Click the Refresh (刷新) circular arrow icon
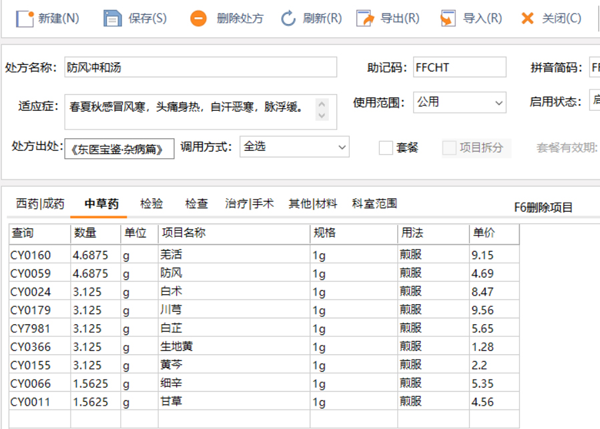 [x=288, y=18]
